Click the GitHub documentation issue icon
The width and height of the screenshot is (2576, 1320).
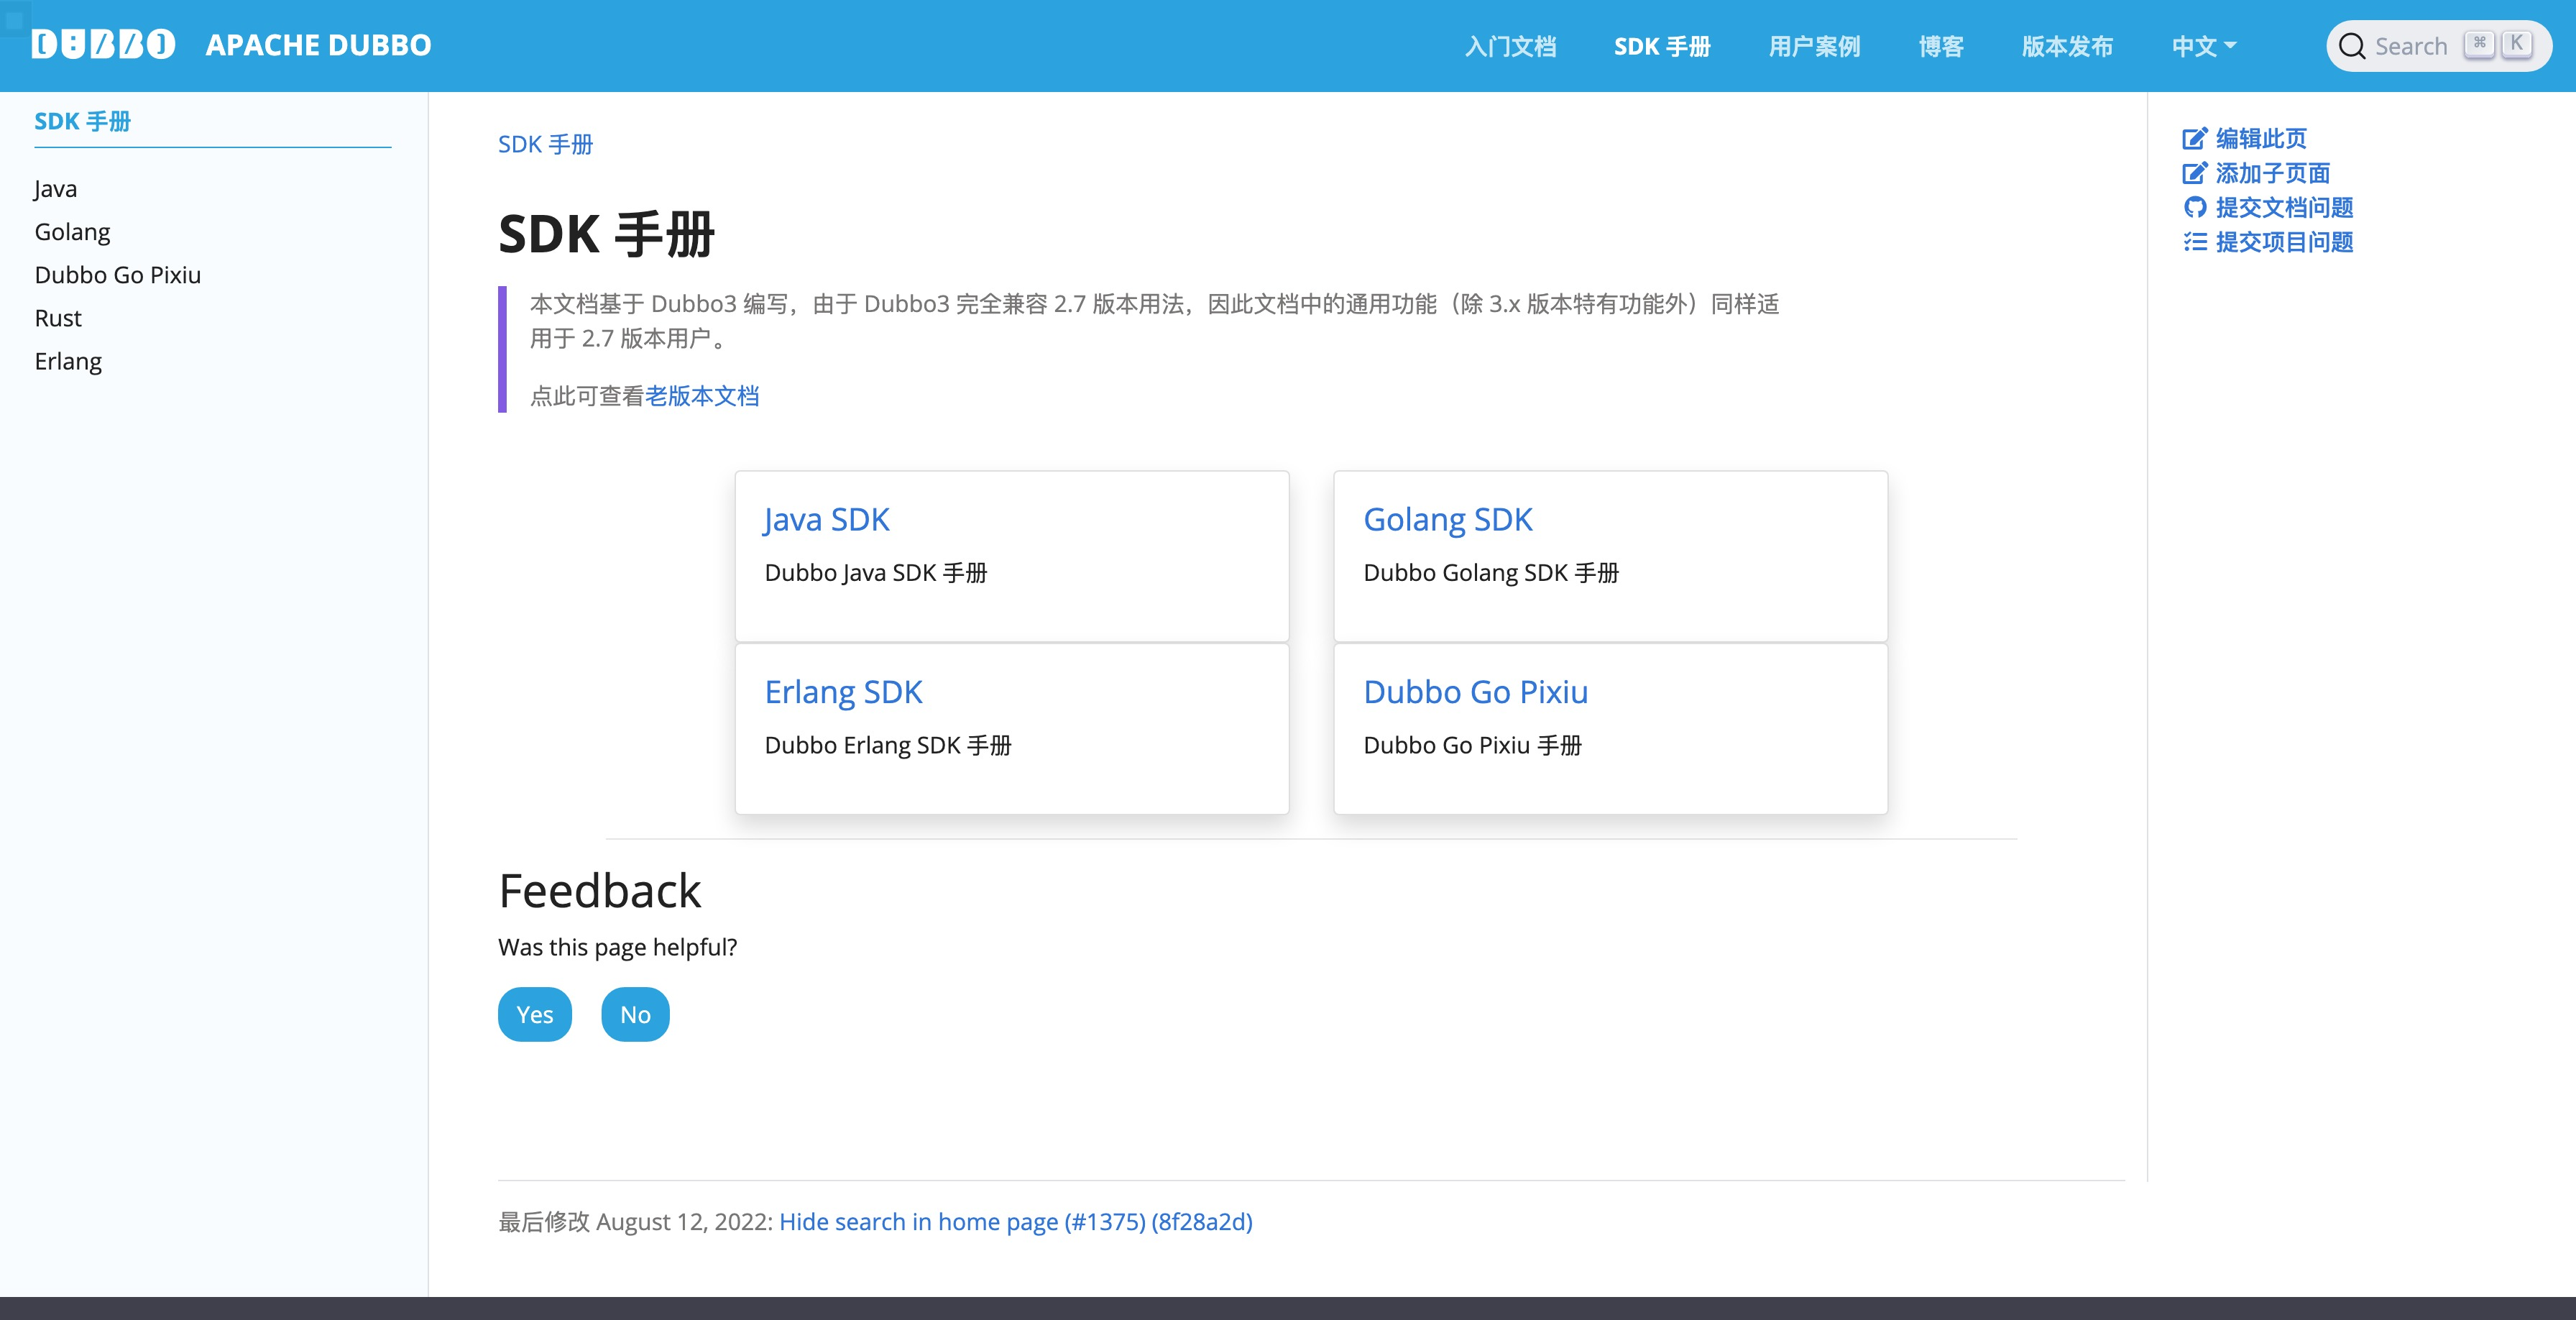[2194, 208]
